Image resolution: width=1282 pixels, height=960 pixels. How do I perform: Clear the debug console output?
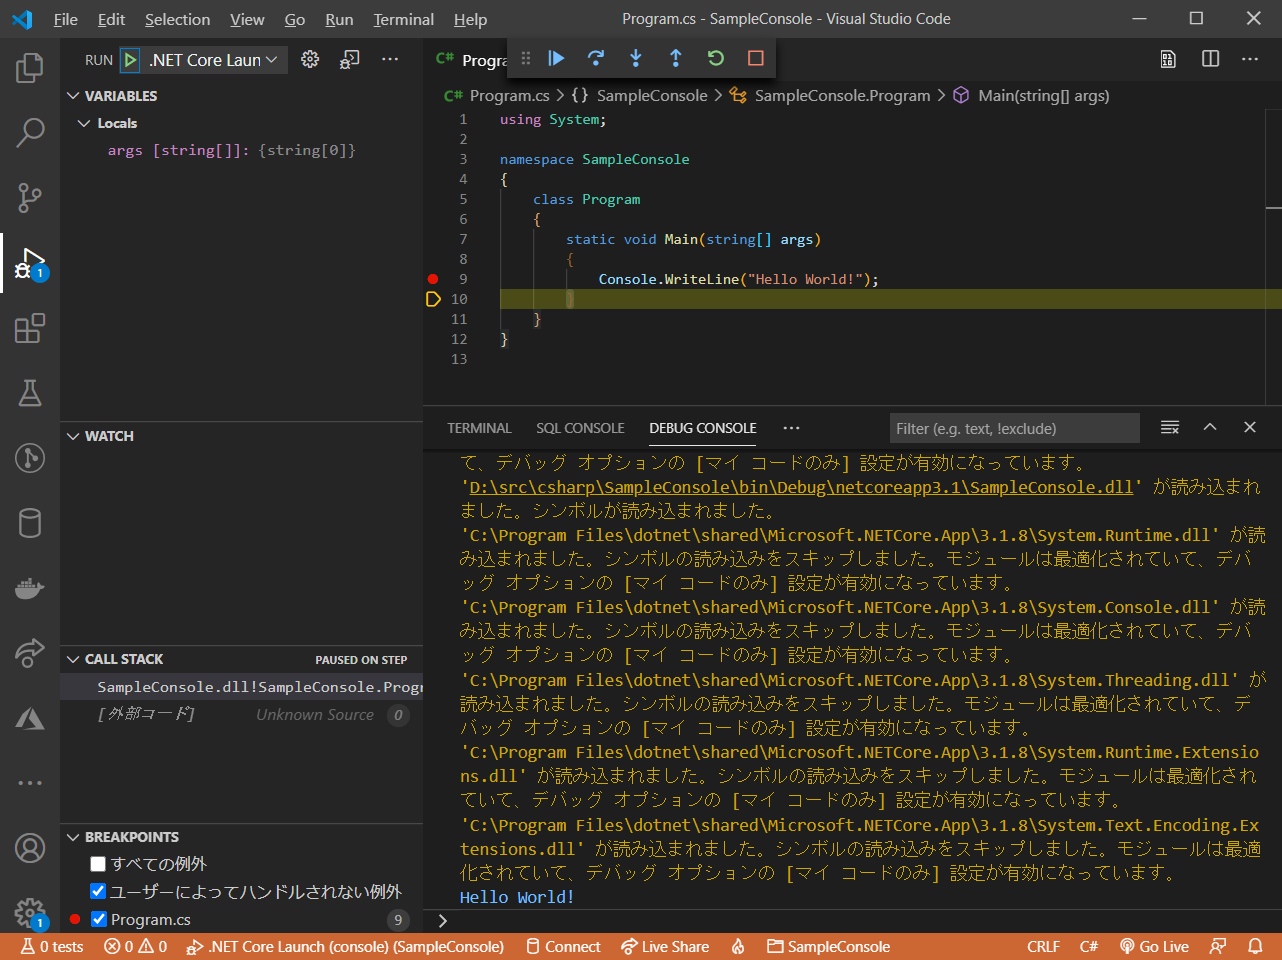pyautogui.click(x=1170, y=427)
